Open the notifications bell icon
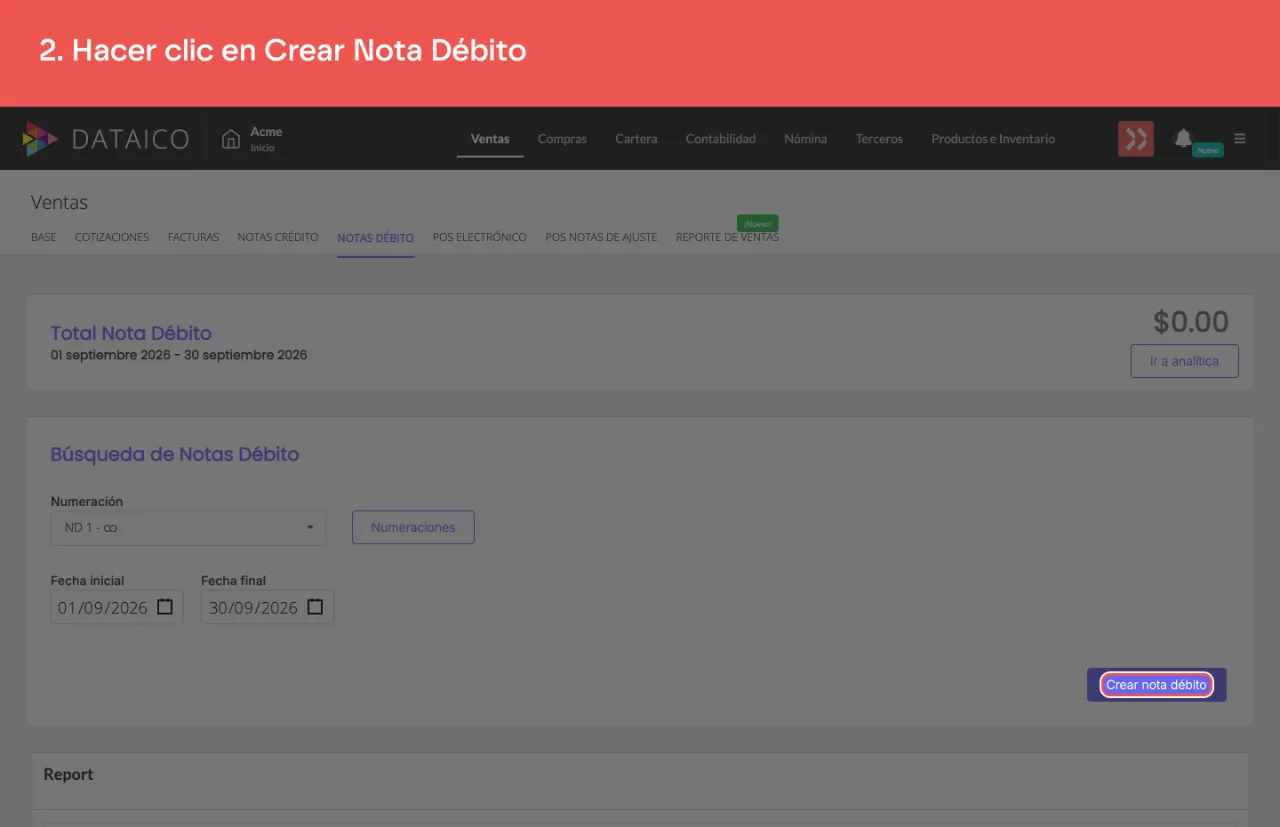The width and height of the screenshot is (1280, 827). [x=1183, y=138]
